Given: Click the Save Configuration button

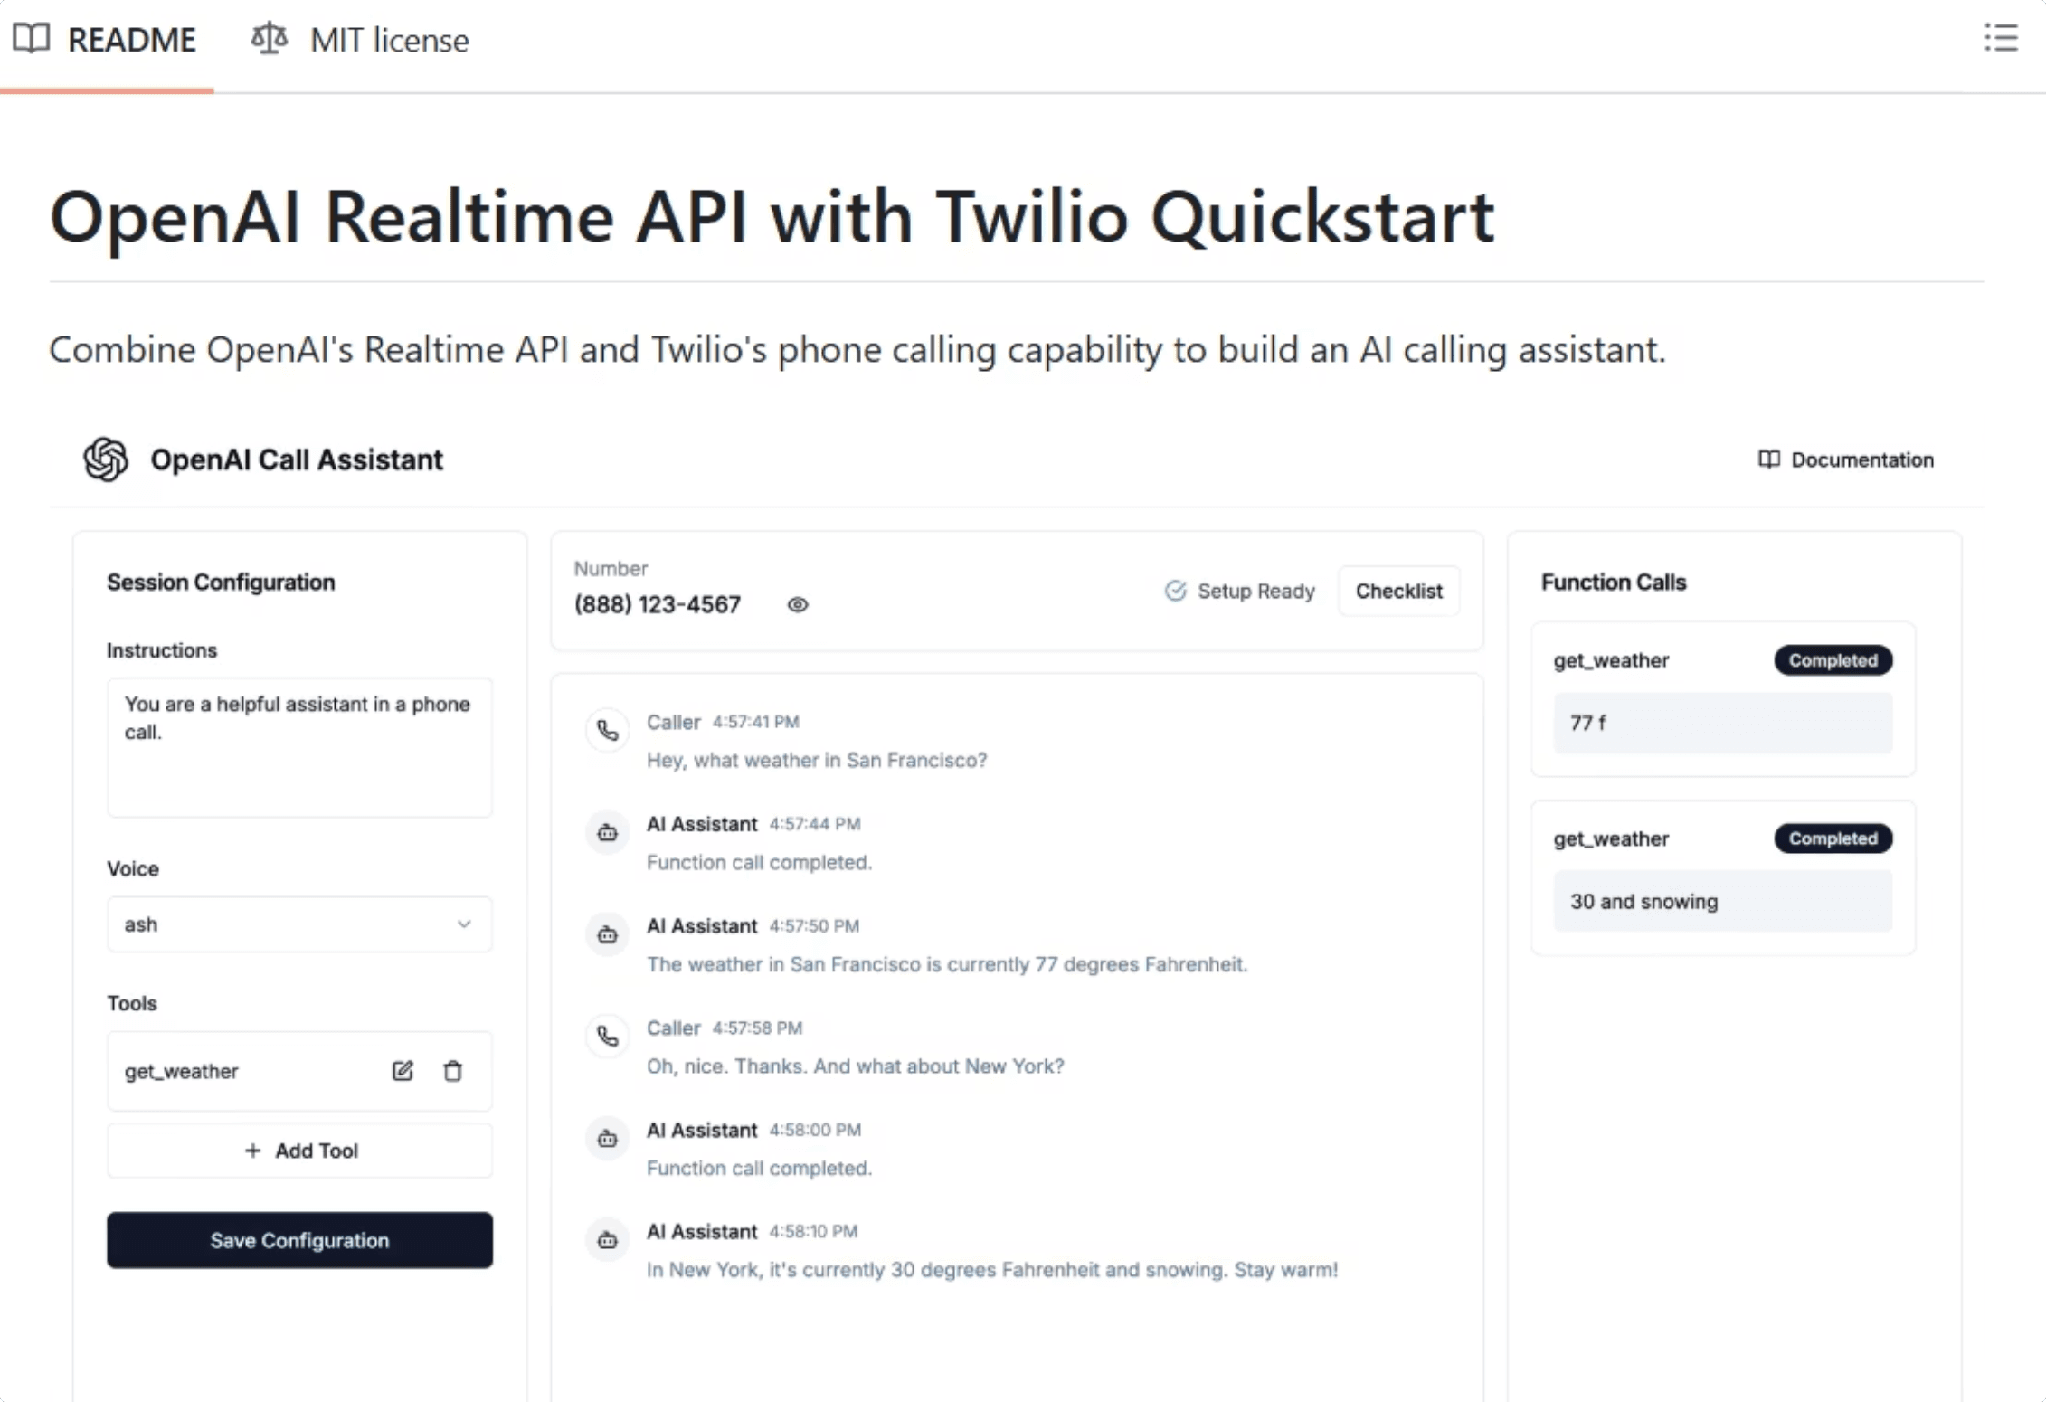Looking at the screenshot, I should 300,1240.
